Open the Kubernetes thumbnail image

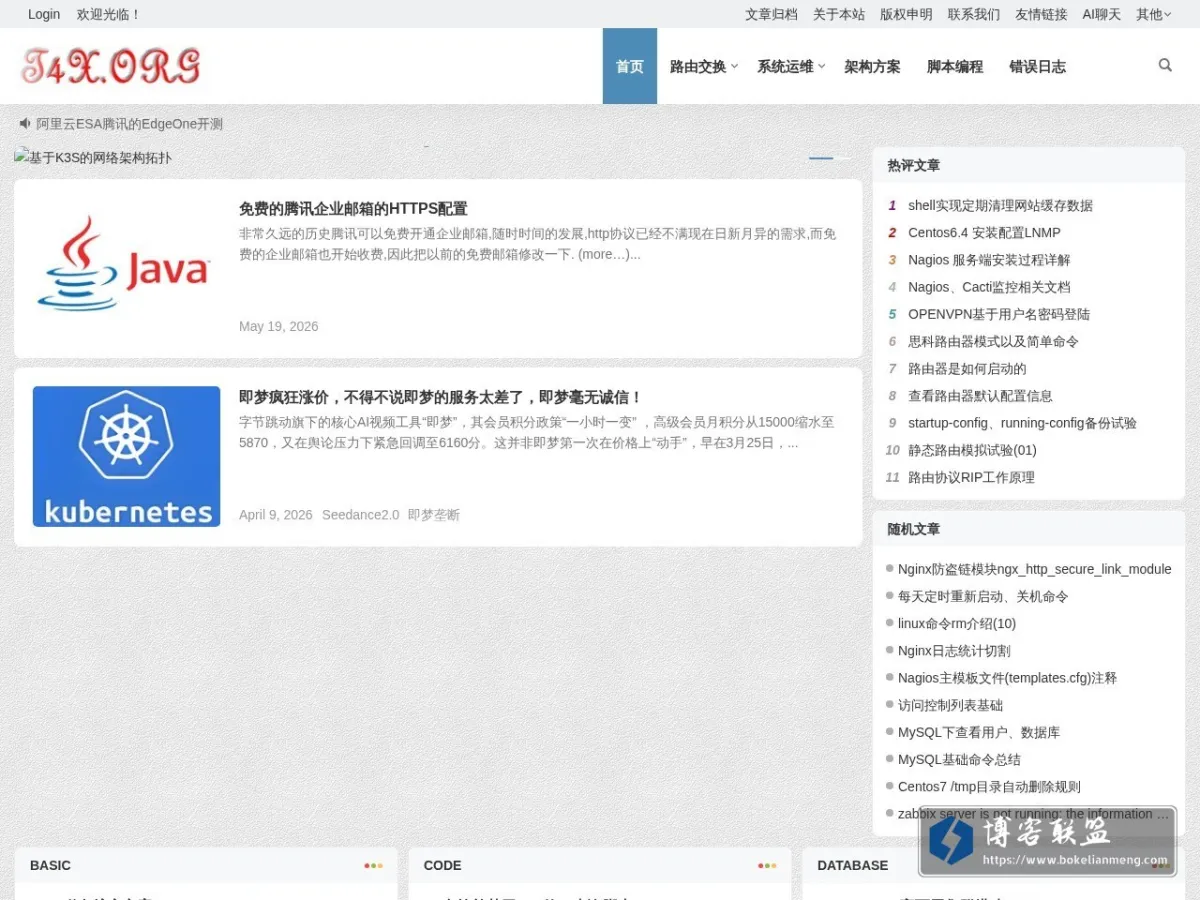coord(126,456)
